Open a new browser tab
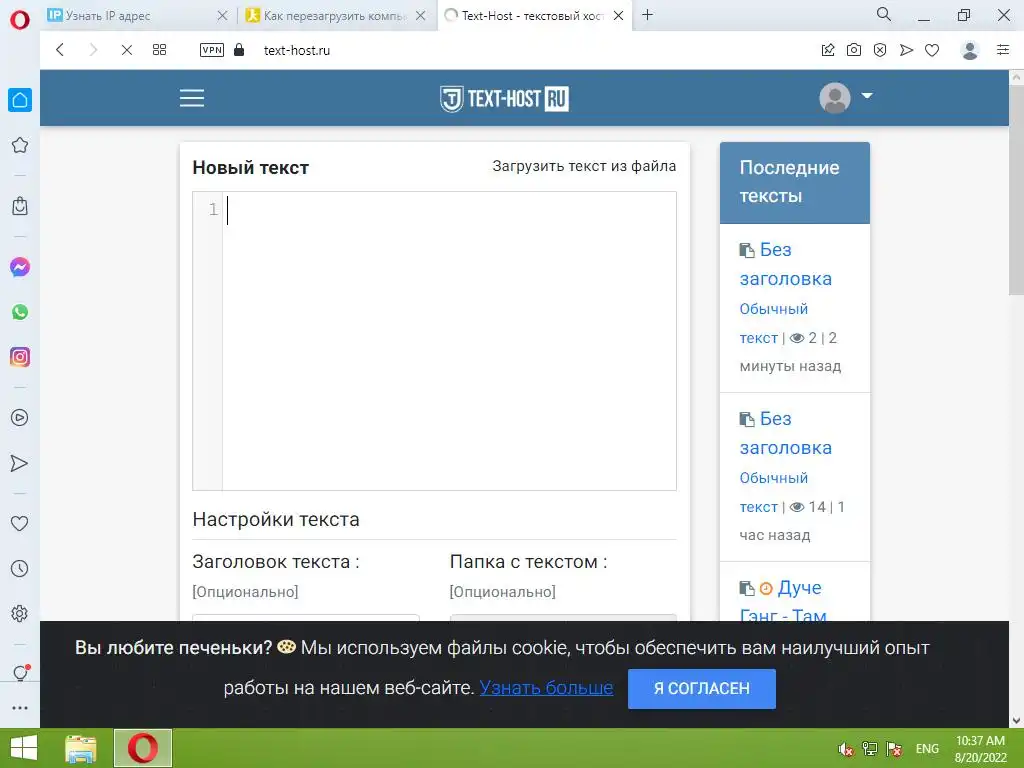Screen dimensions: 1024x768 [647, 15]
